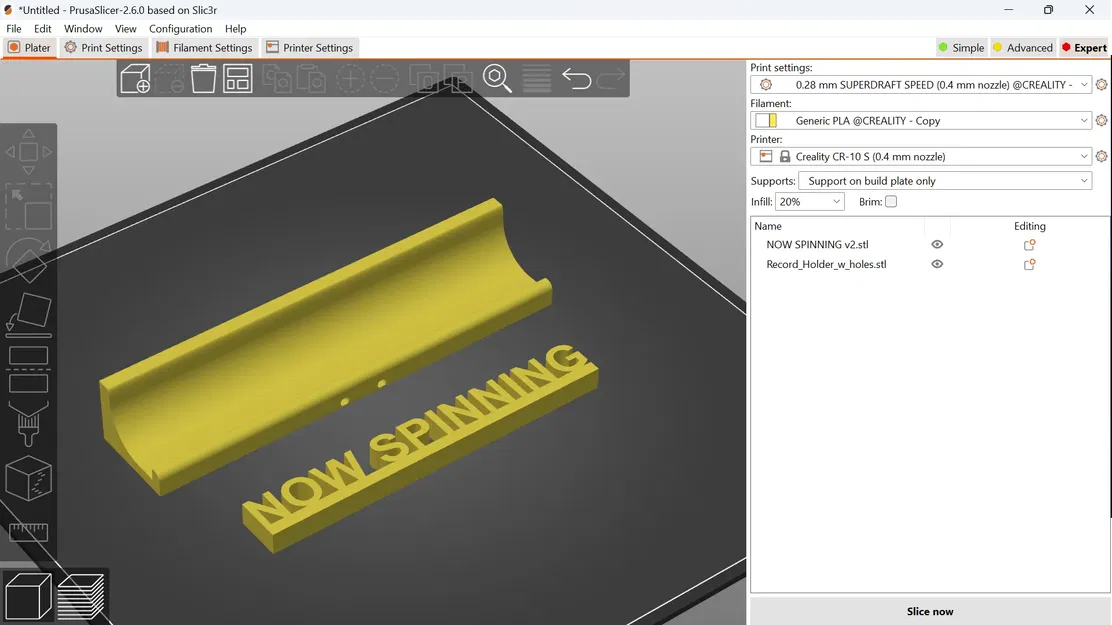The width and height of the screenshot is (1112, 625).
Task: Click the Add model toolbar icon
Action: point(135,78)
